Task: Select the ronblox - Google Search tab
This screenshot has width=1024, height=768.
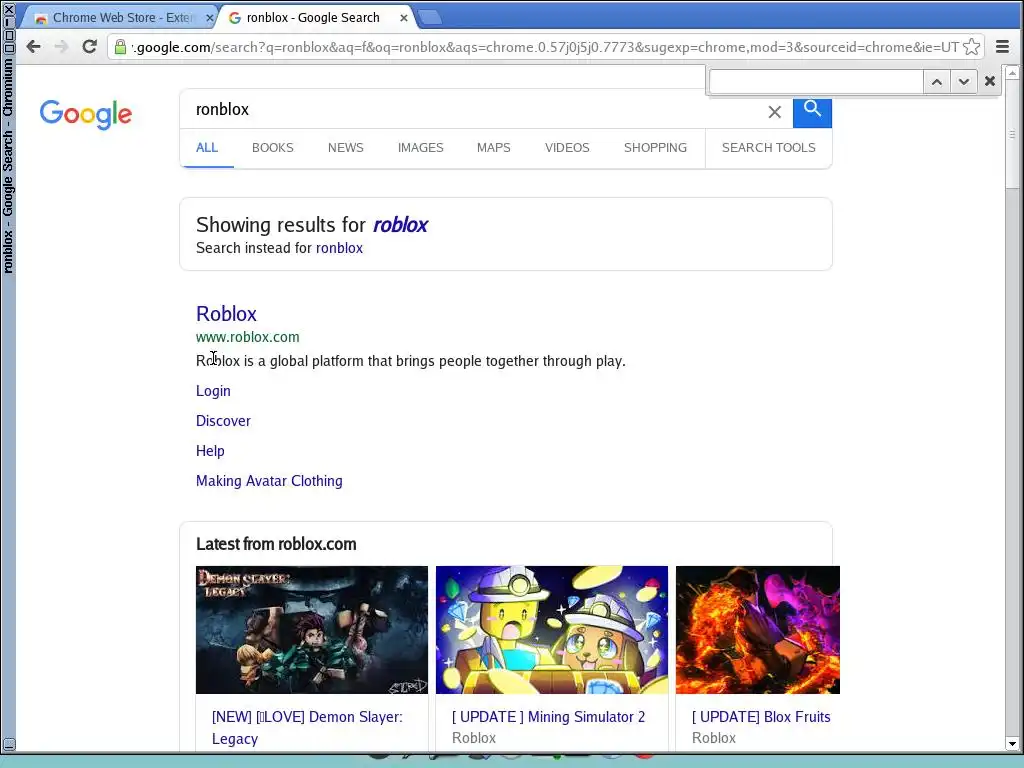Action: pos(313,18)
